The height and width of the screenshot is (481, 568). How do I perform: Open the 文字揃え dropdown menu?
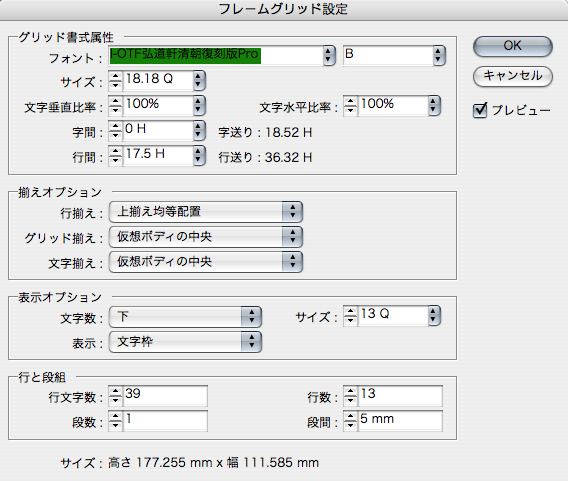(x=206, y=262)
